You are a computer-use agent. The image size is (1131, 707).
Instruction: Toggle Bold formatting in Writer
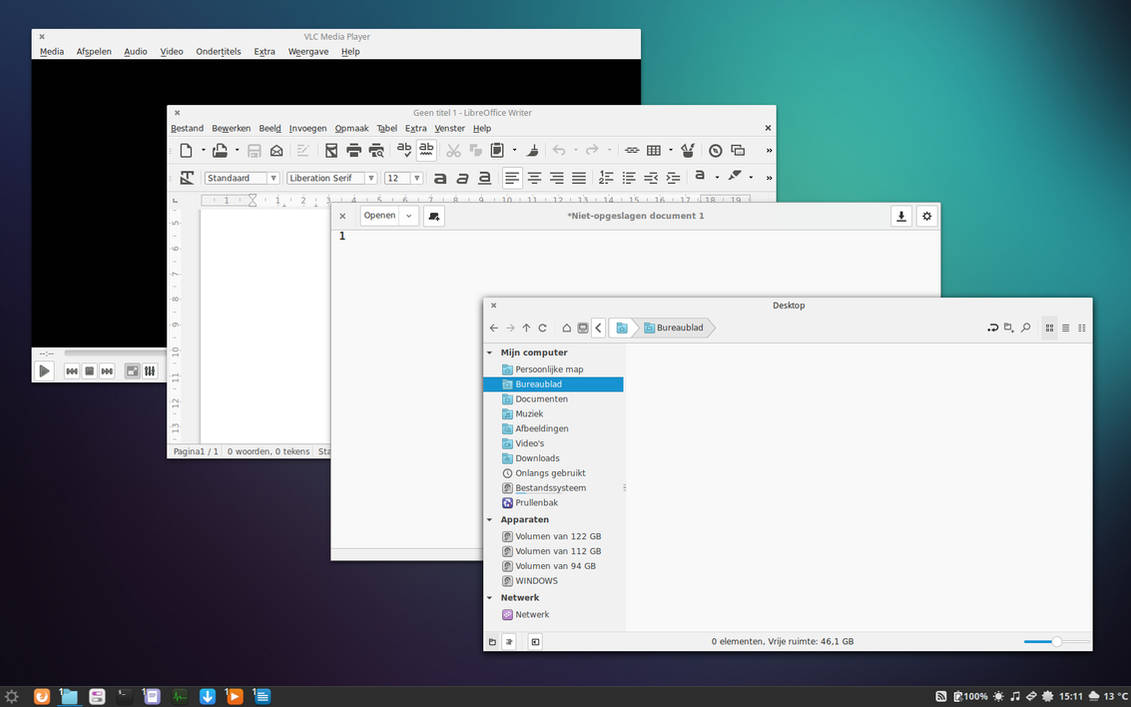pos(440,177)
